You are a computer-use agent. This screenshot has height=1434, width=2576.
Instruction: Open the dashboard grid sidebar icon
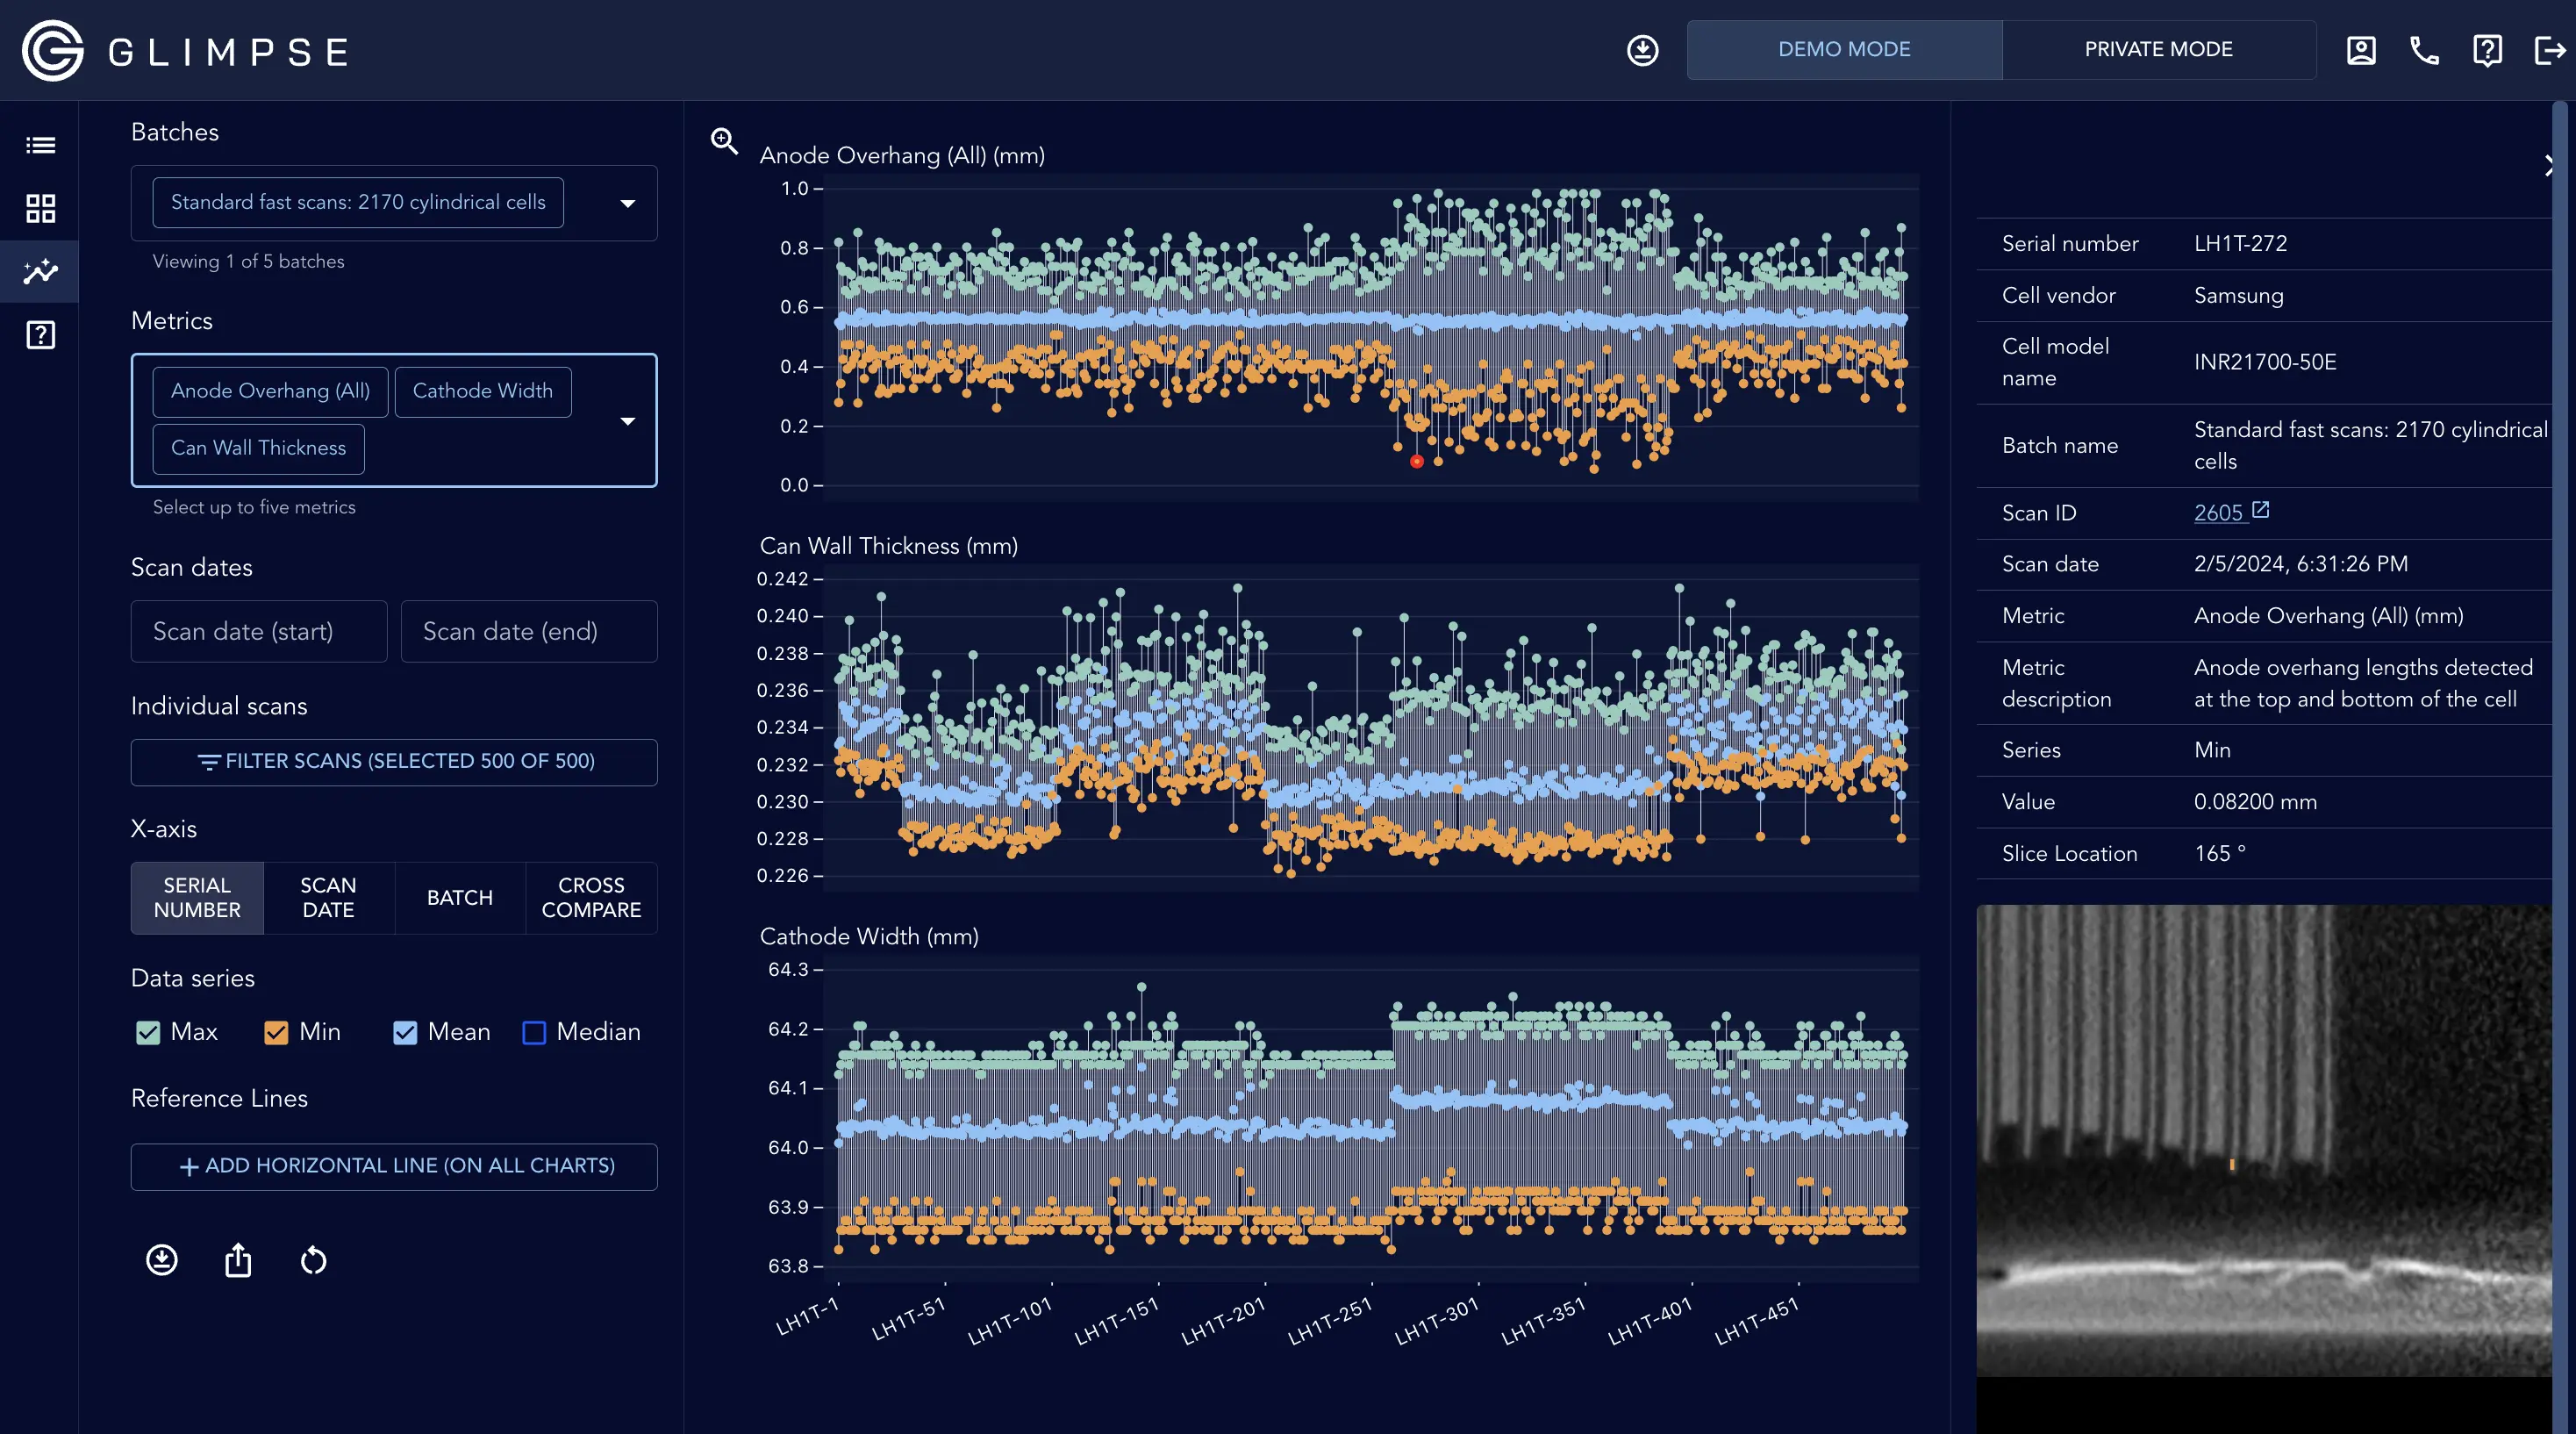(40, 208)
